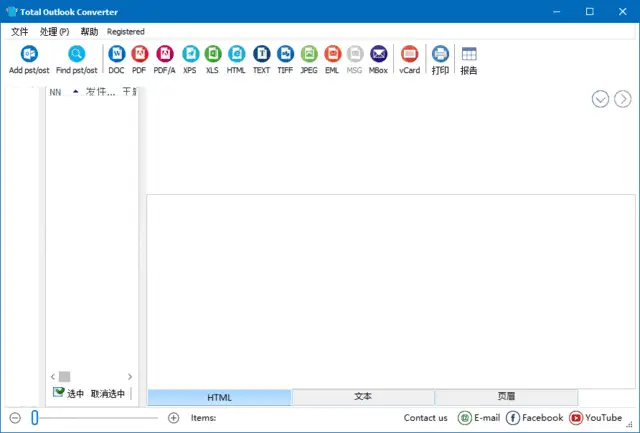
Task: Click the zoom slider handle
Action: (x=34, y=418)
